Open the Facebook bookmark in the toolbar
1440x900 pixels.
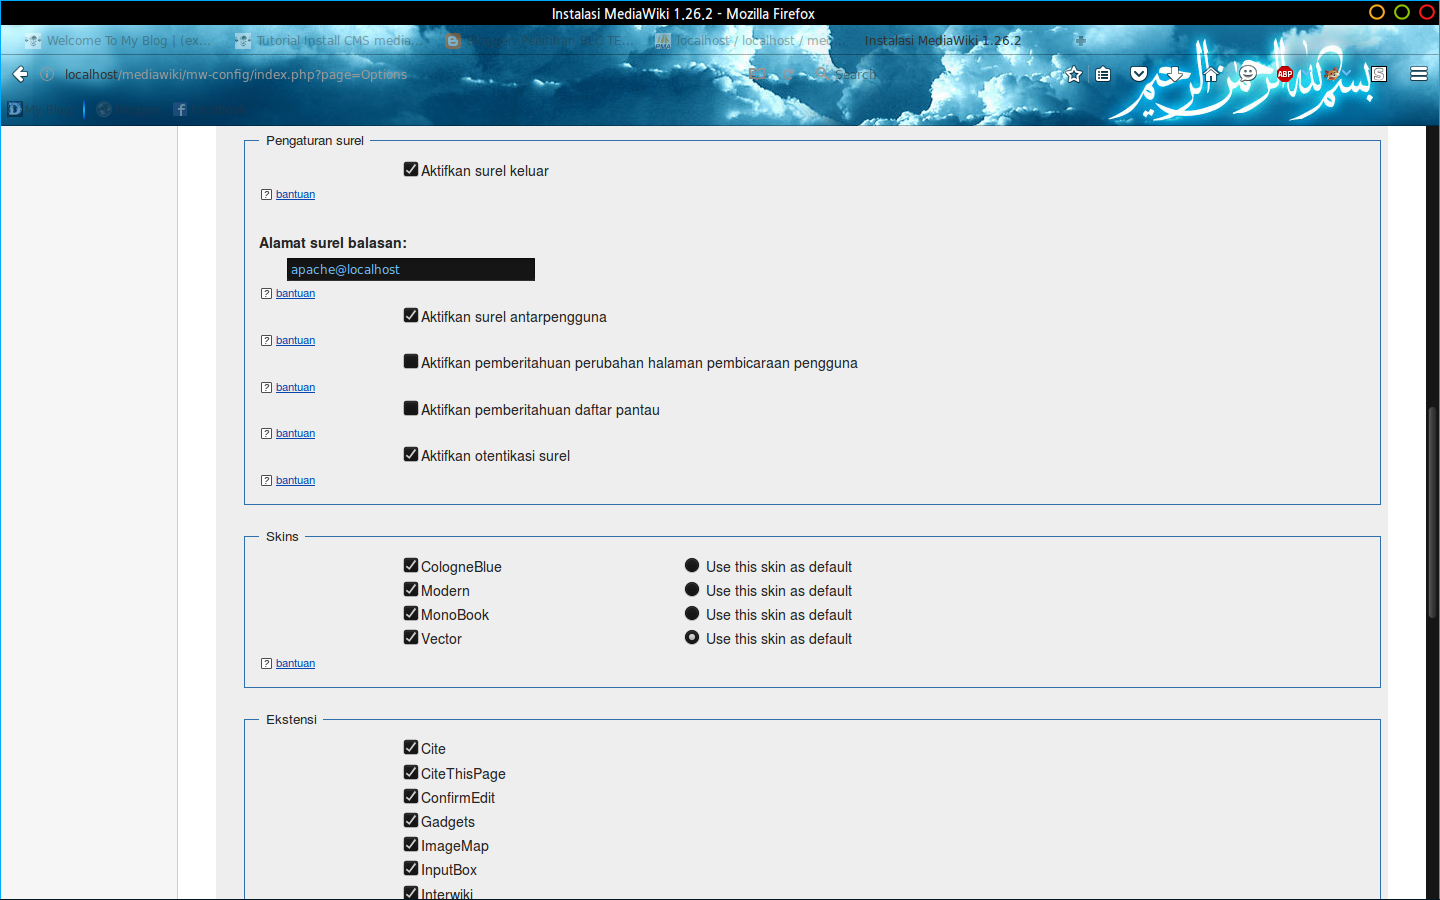pyautogui.click(x=207, y=109)
